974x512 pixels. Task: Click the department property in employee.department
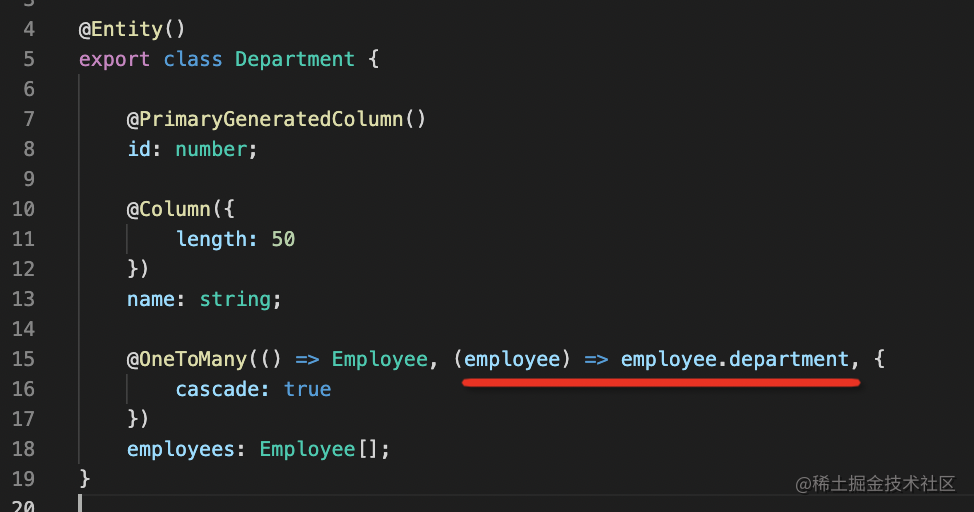coord(789,359)
